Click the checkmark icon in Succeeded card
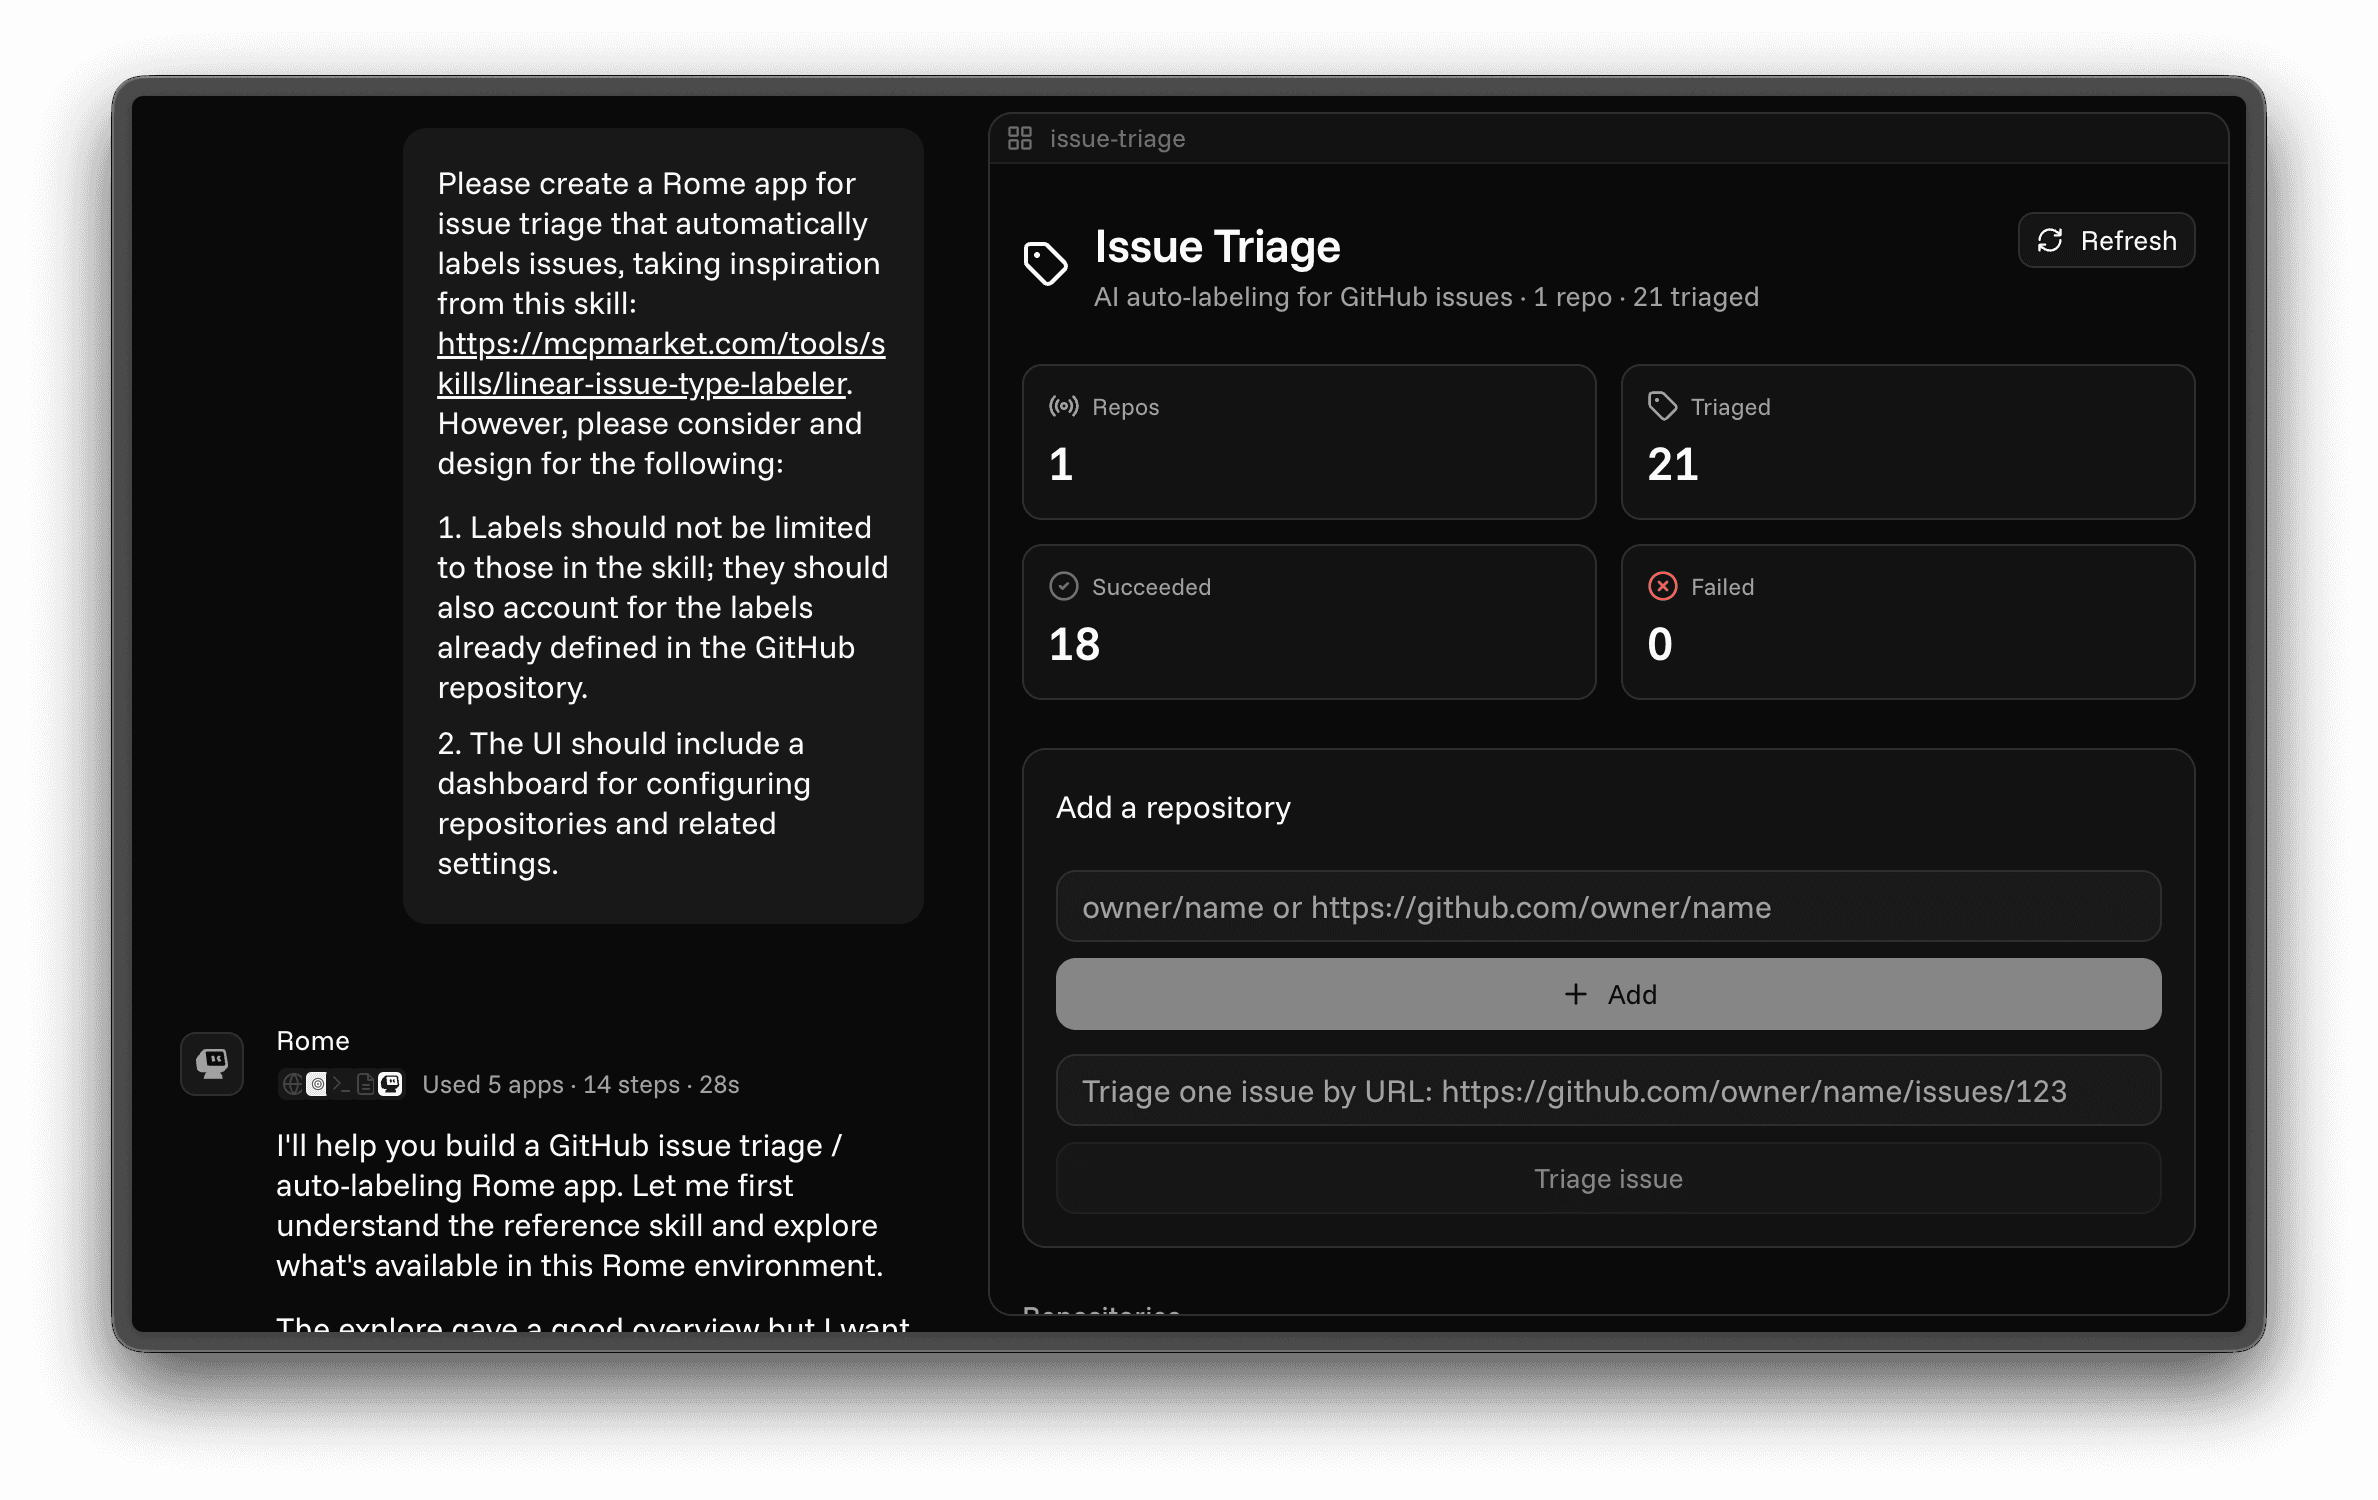2378x1500 pixels. click(1063, 586)
